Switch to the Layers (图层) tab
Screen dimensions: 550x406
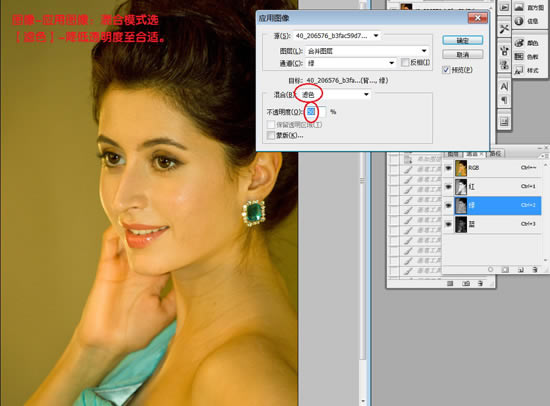coord(453,154)
